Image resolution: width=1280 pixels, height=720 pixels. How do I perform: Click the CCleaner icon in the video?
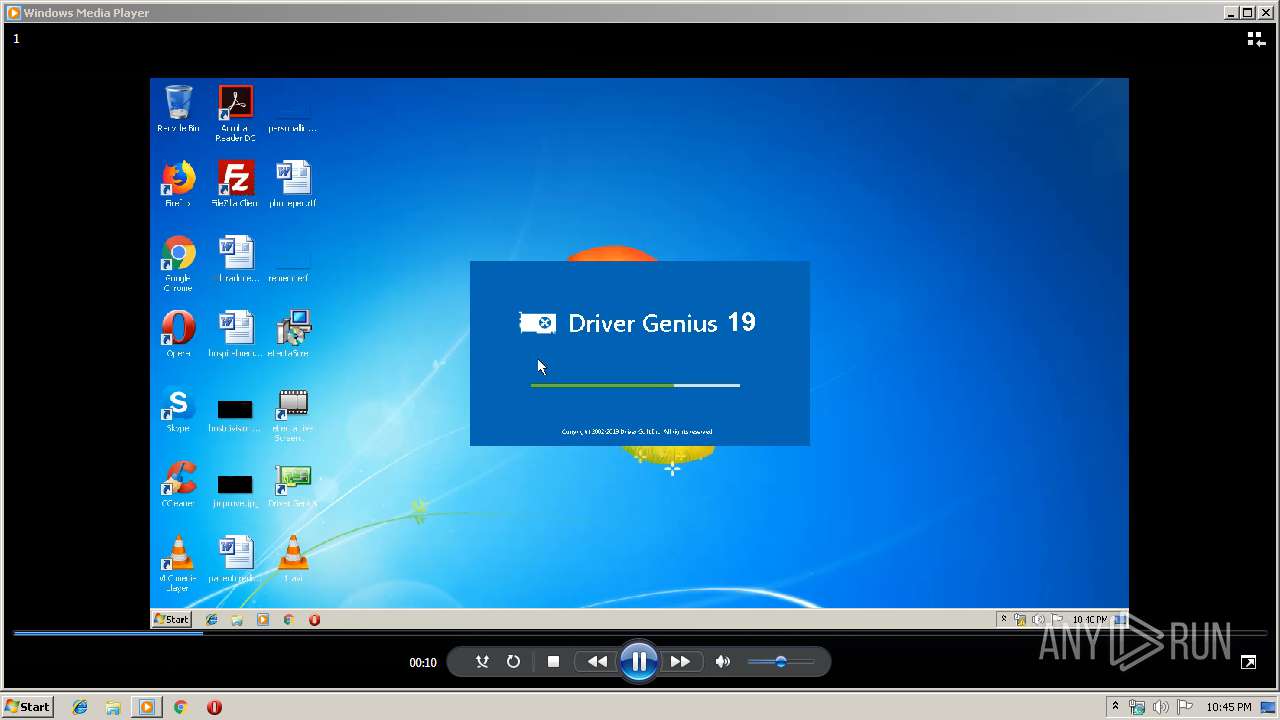[x=178, y=485]
